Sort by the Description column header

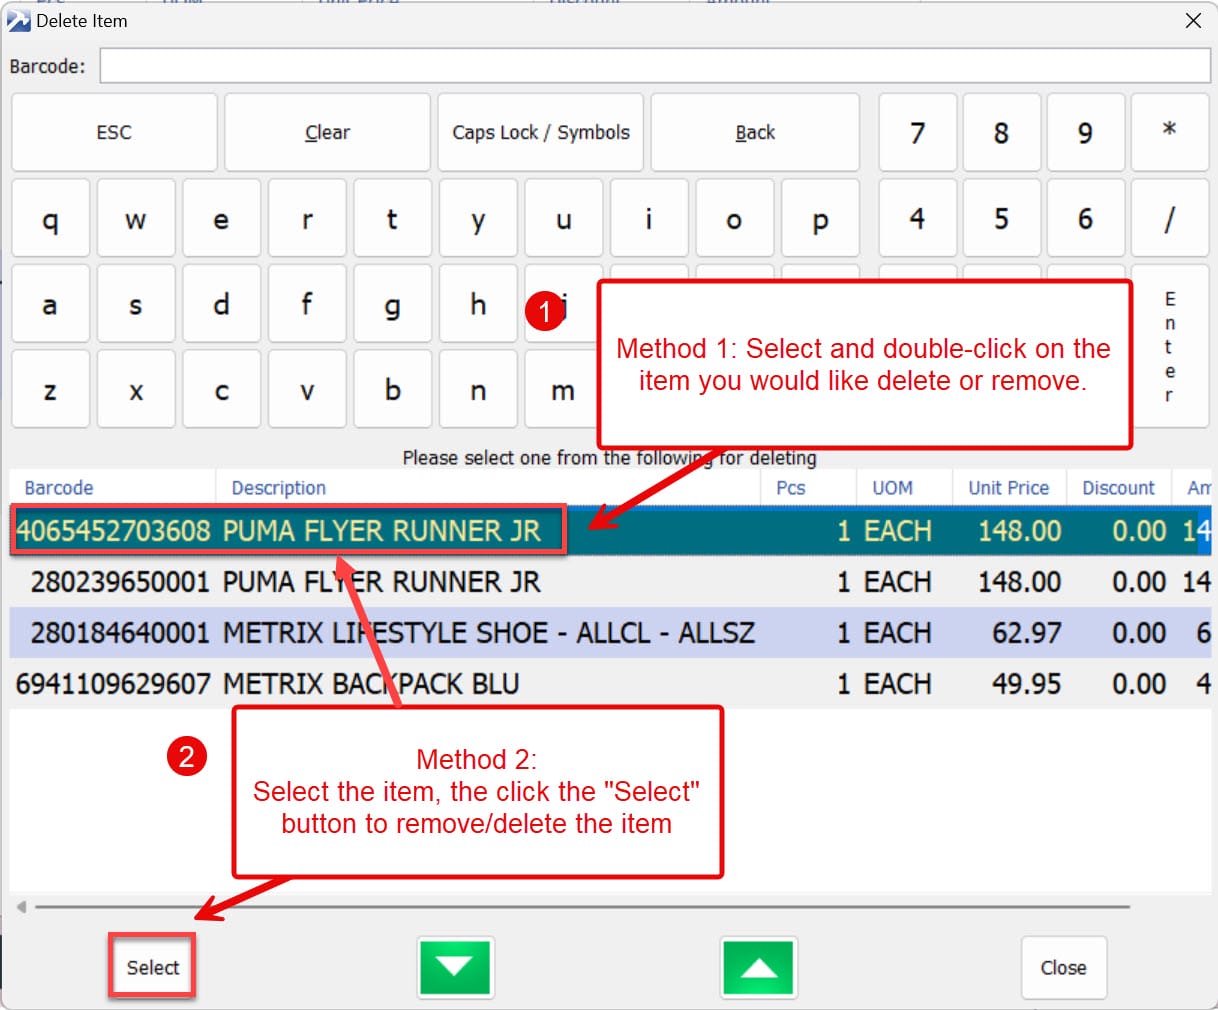pos(279,488)
